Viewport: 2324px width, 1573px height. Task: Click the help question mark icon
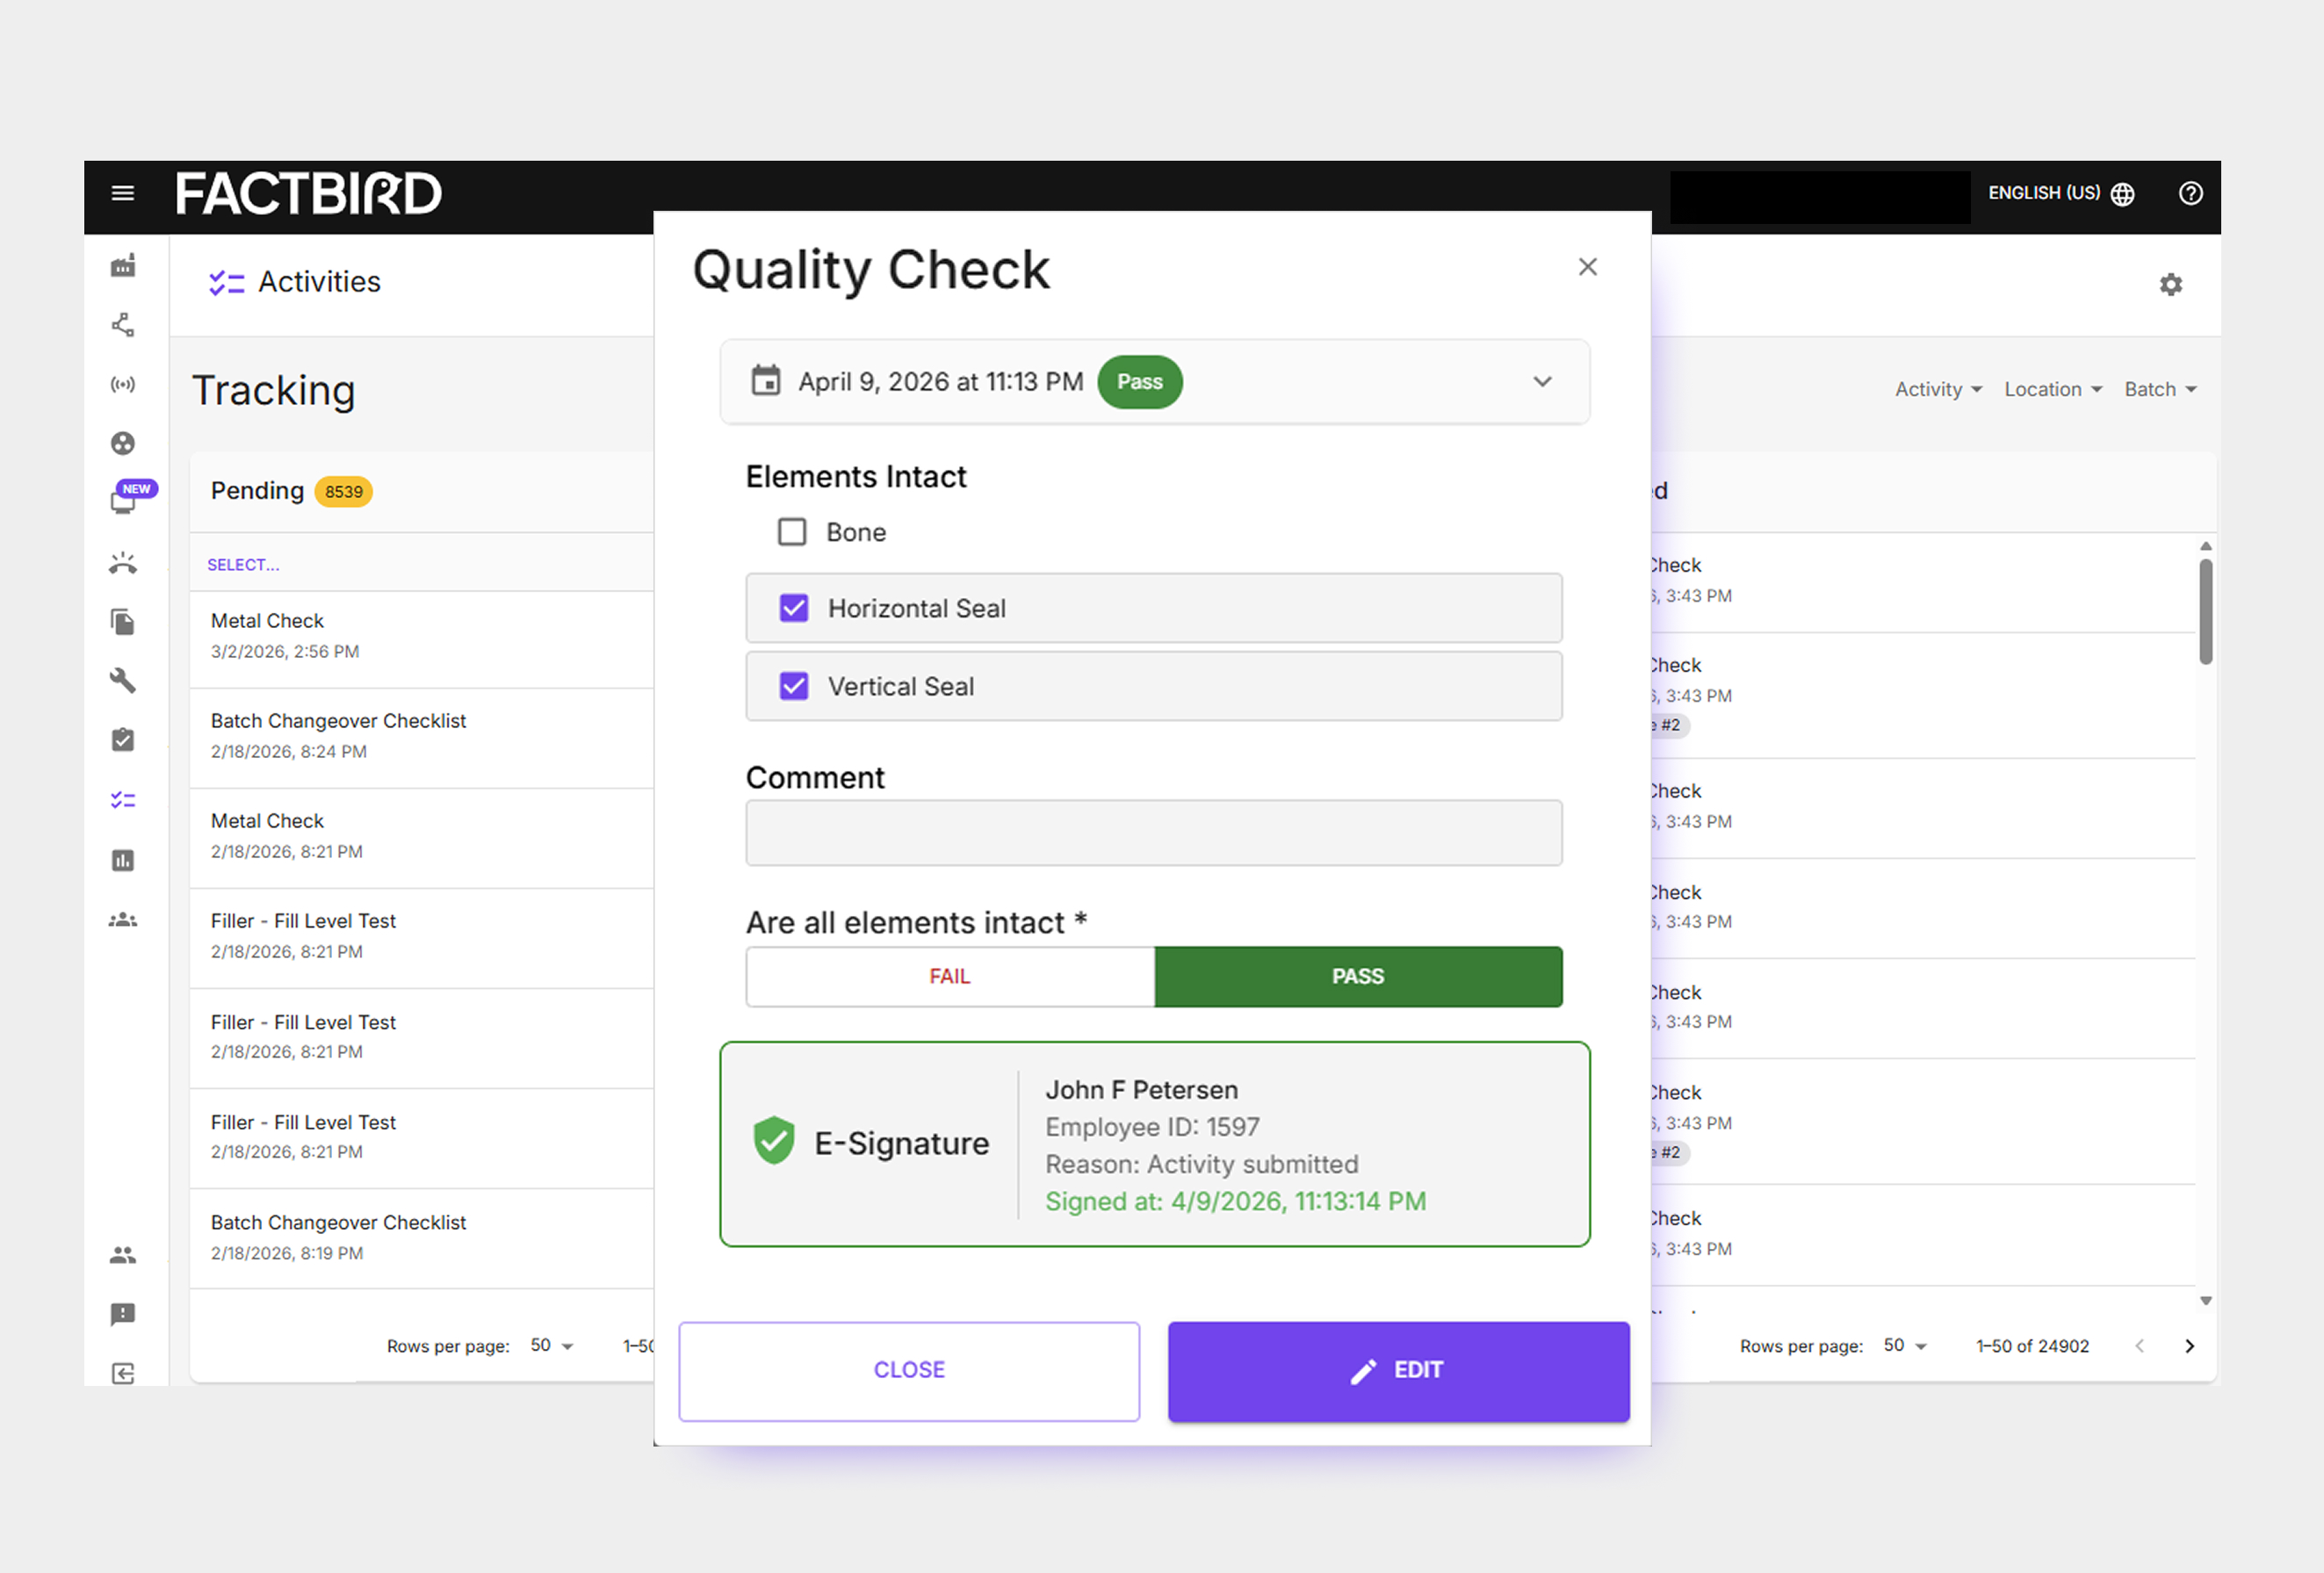[x=2190, y=193]
